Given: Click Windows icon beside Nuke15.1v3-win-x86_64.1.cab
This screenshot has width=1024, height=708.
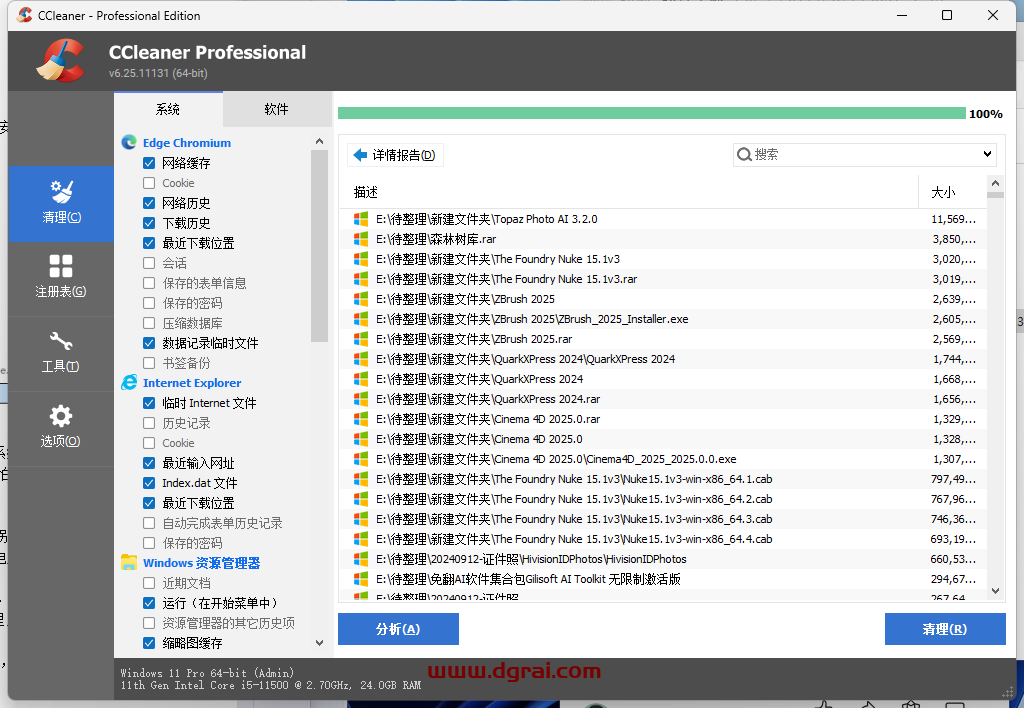Looking at the screenshot, I should (360, 479).
